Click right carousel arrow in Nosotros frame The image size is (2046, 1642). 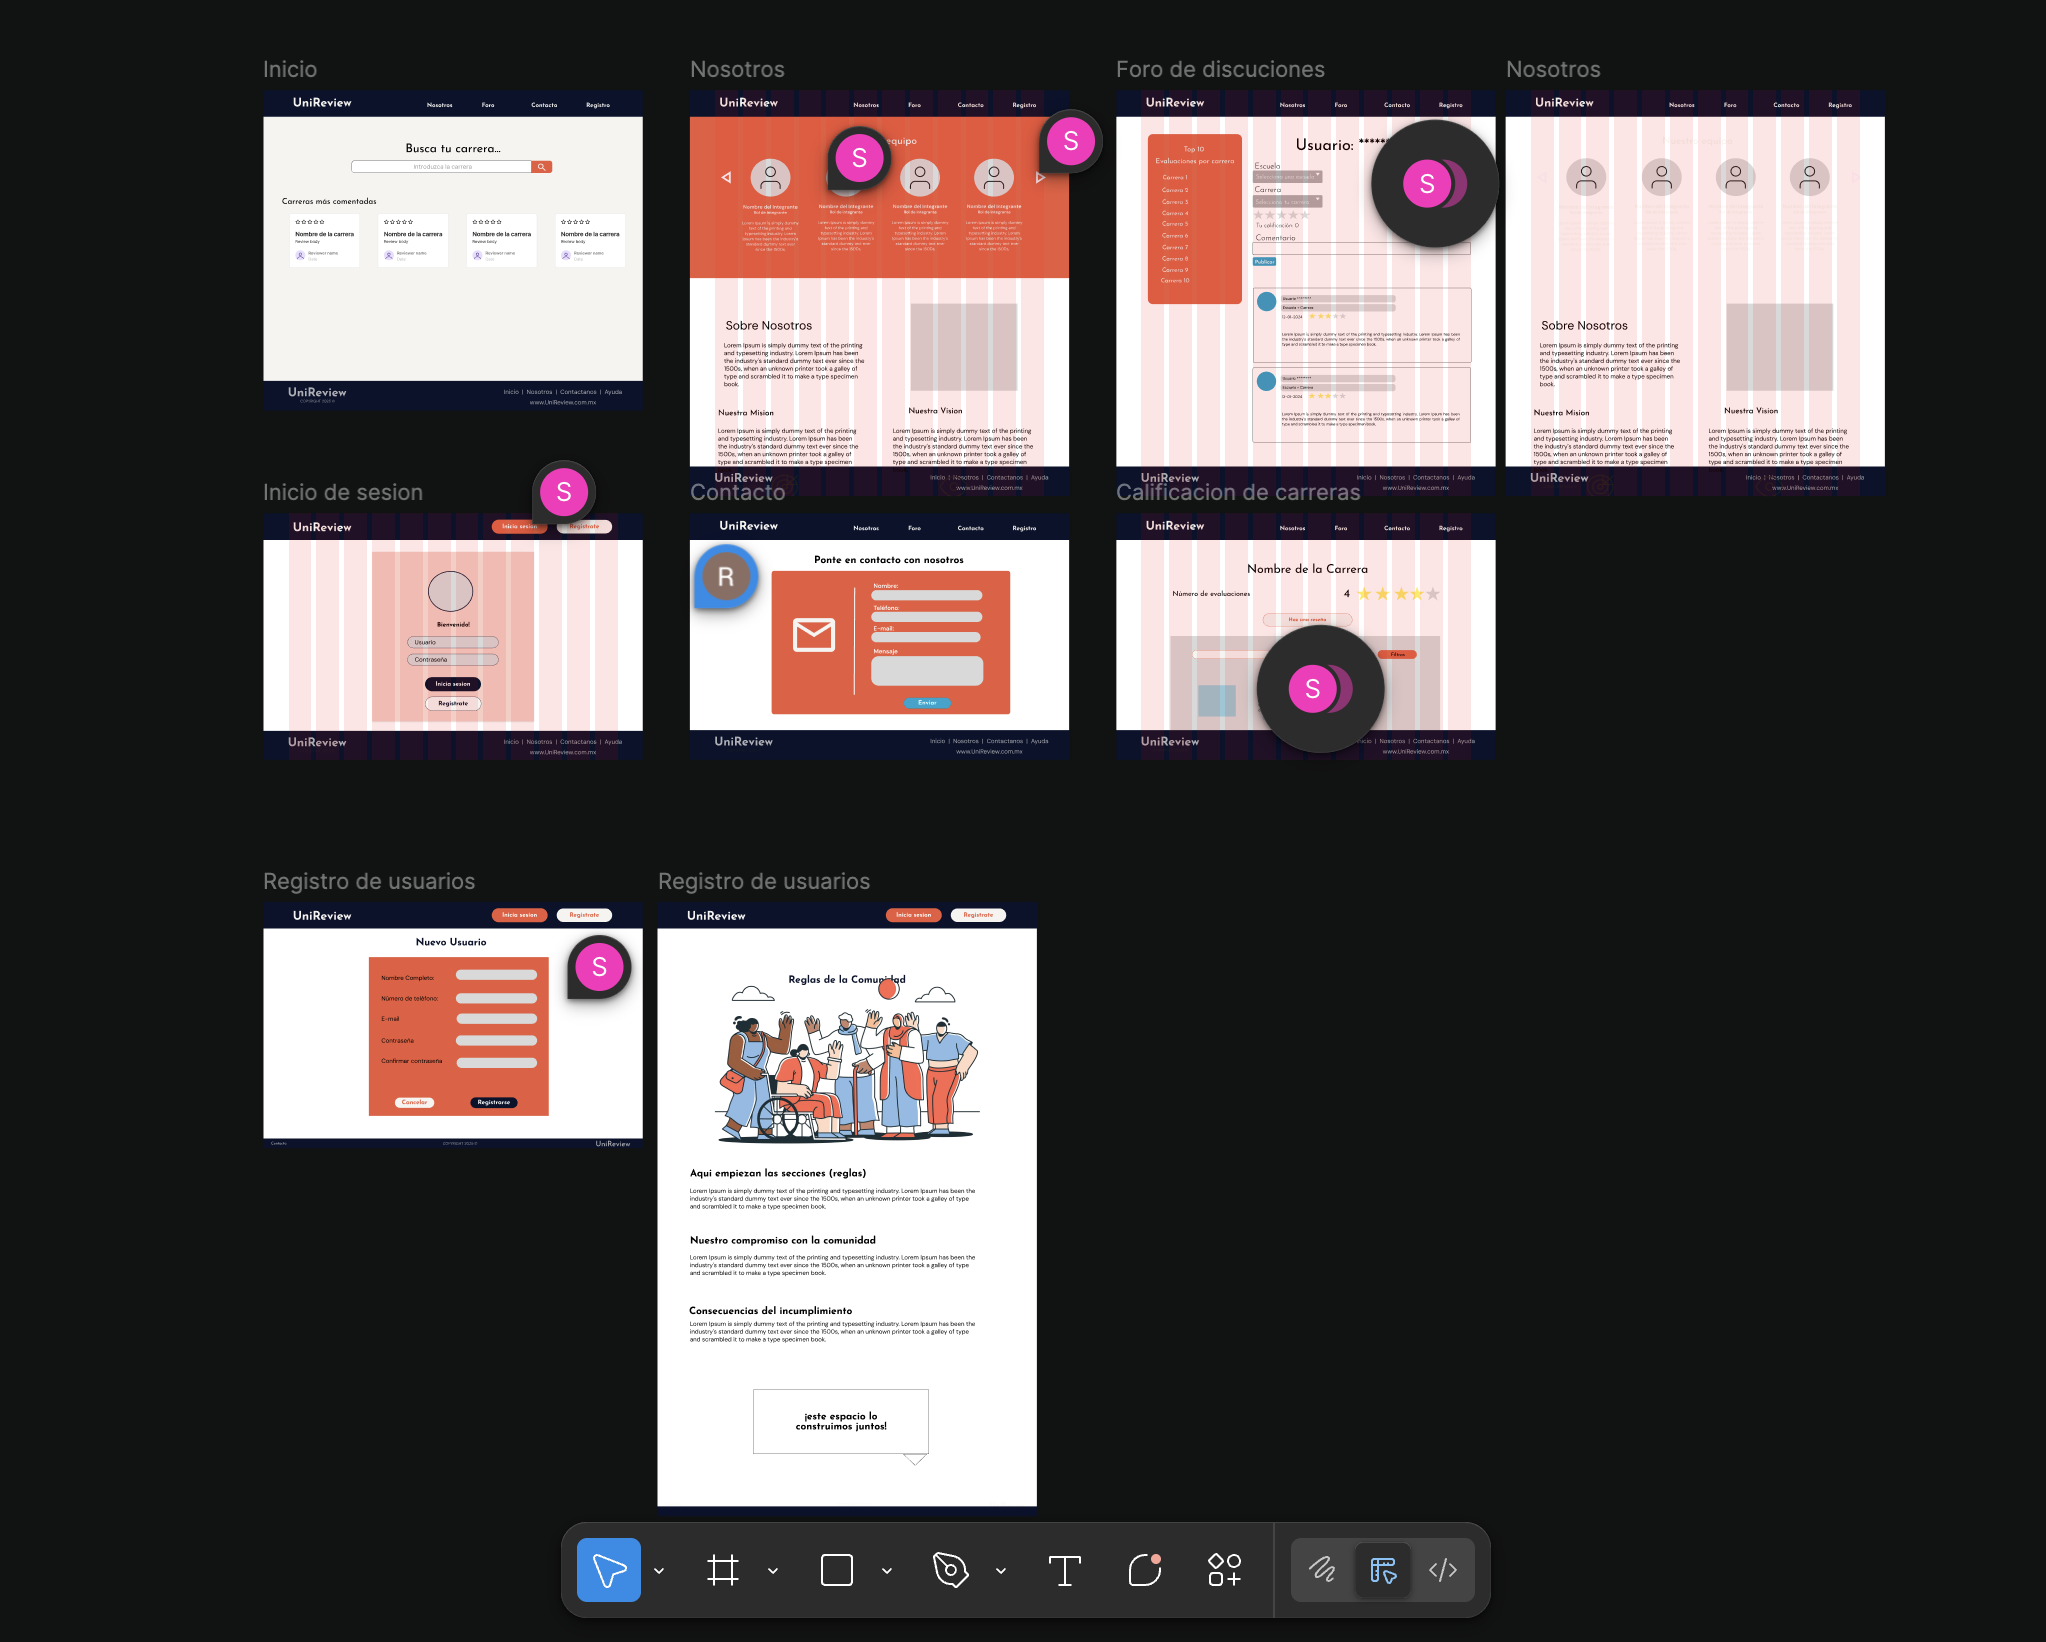click(1040, 177)
